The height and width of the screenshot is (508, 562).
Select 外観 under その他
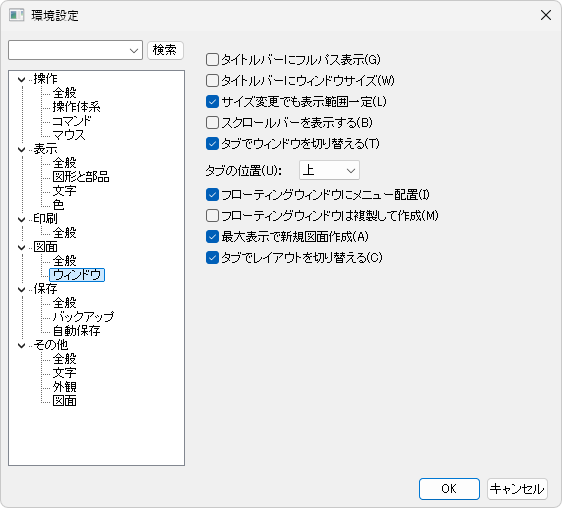pyautogui.click(x=65, y=387)
